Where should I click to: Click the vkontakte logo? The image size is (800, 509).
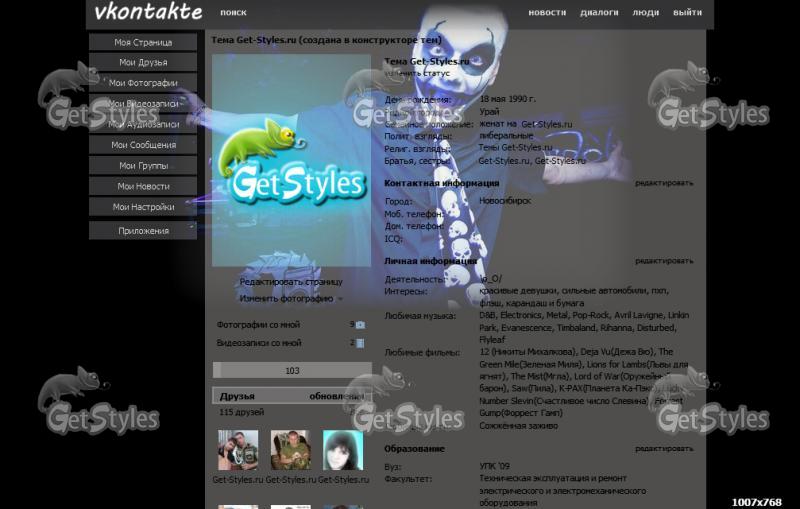[148, 13]
